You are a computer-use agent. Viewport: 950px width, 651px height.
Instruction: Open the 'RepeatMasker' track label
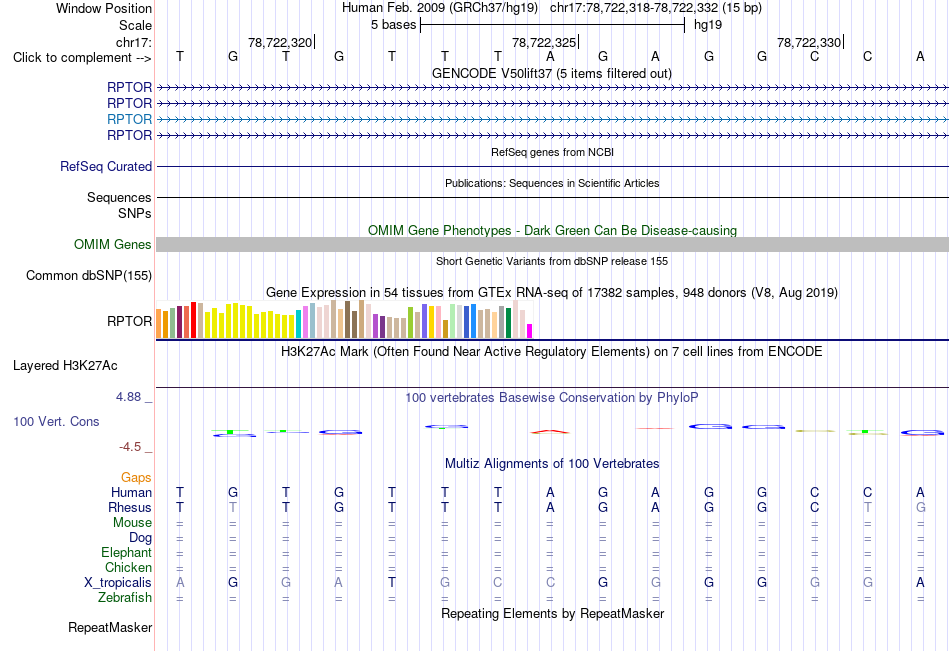[x=110, y=627]
